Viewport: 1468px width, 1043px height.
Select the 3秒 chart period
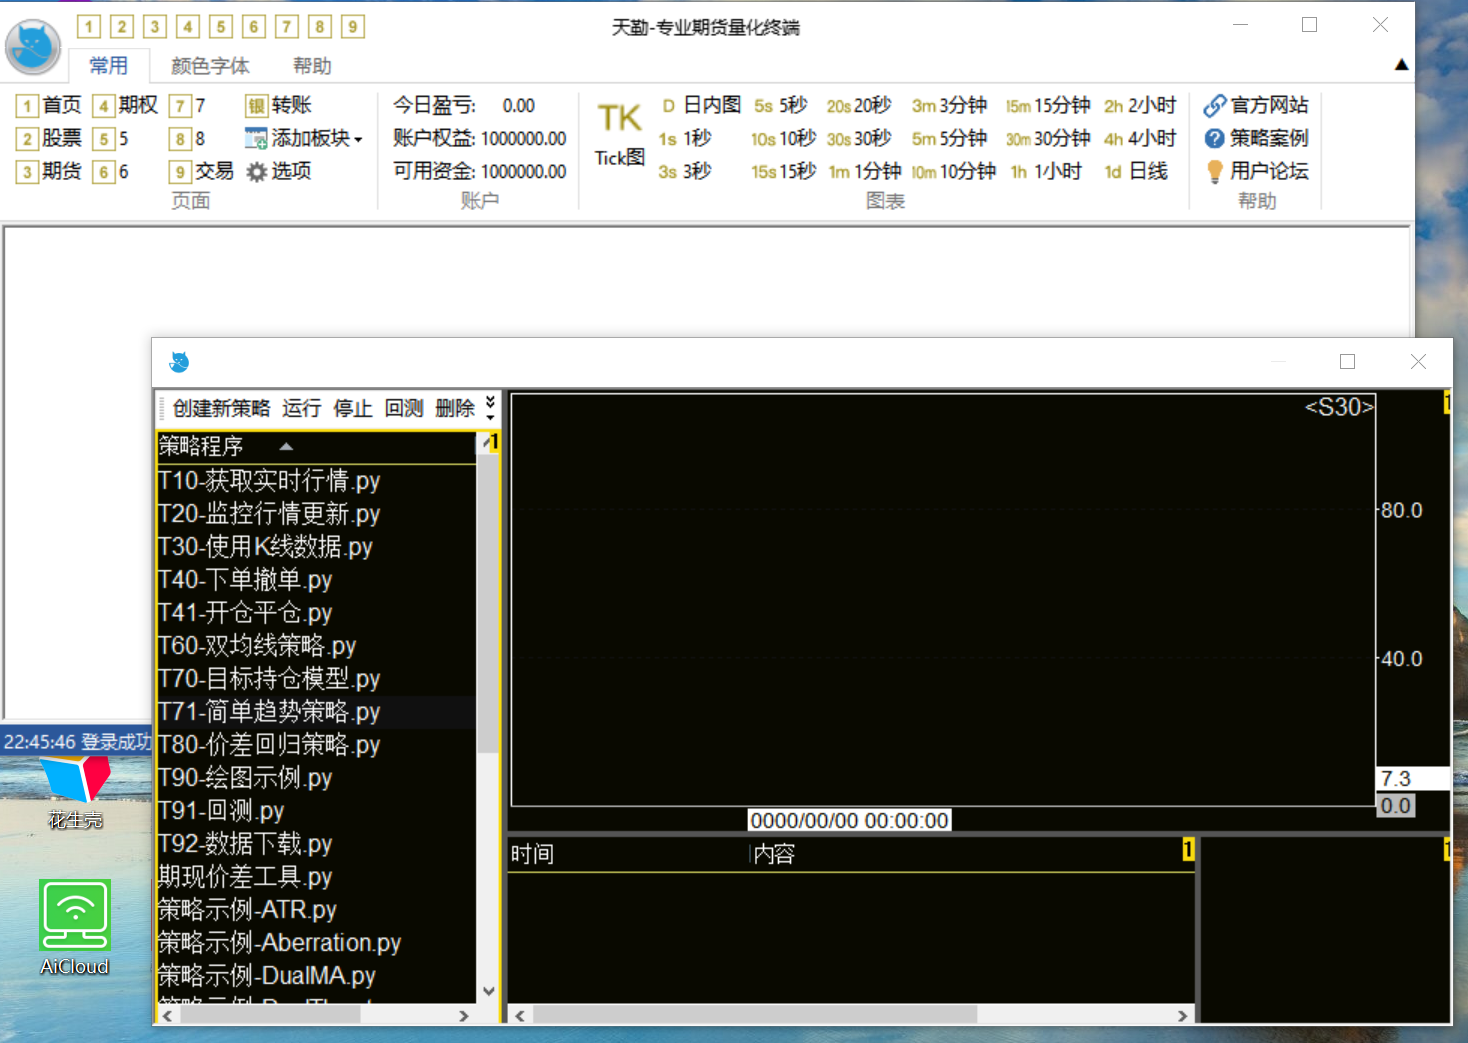click(x=685, y=171)
